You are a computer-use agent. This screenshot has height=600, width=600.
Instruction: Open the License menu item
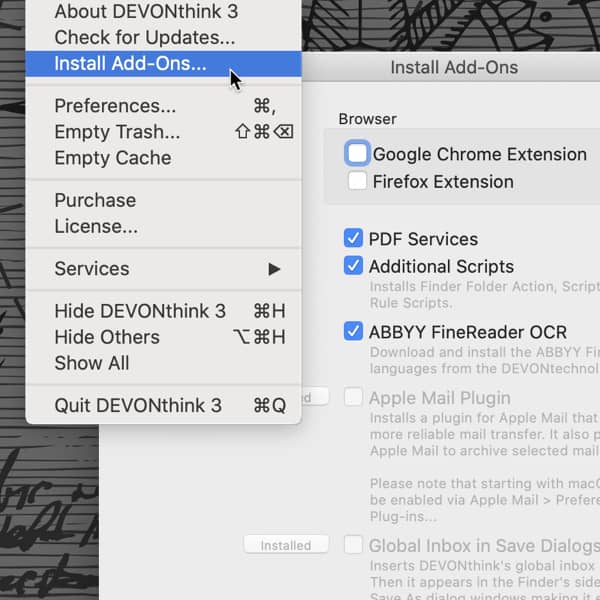click(x=163, y=226)
